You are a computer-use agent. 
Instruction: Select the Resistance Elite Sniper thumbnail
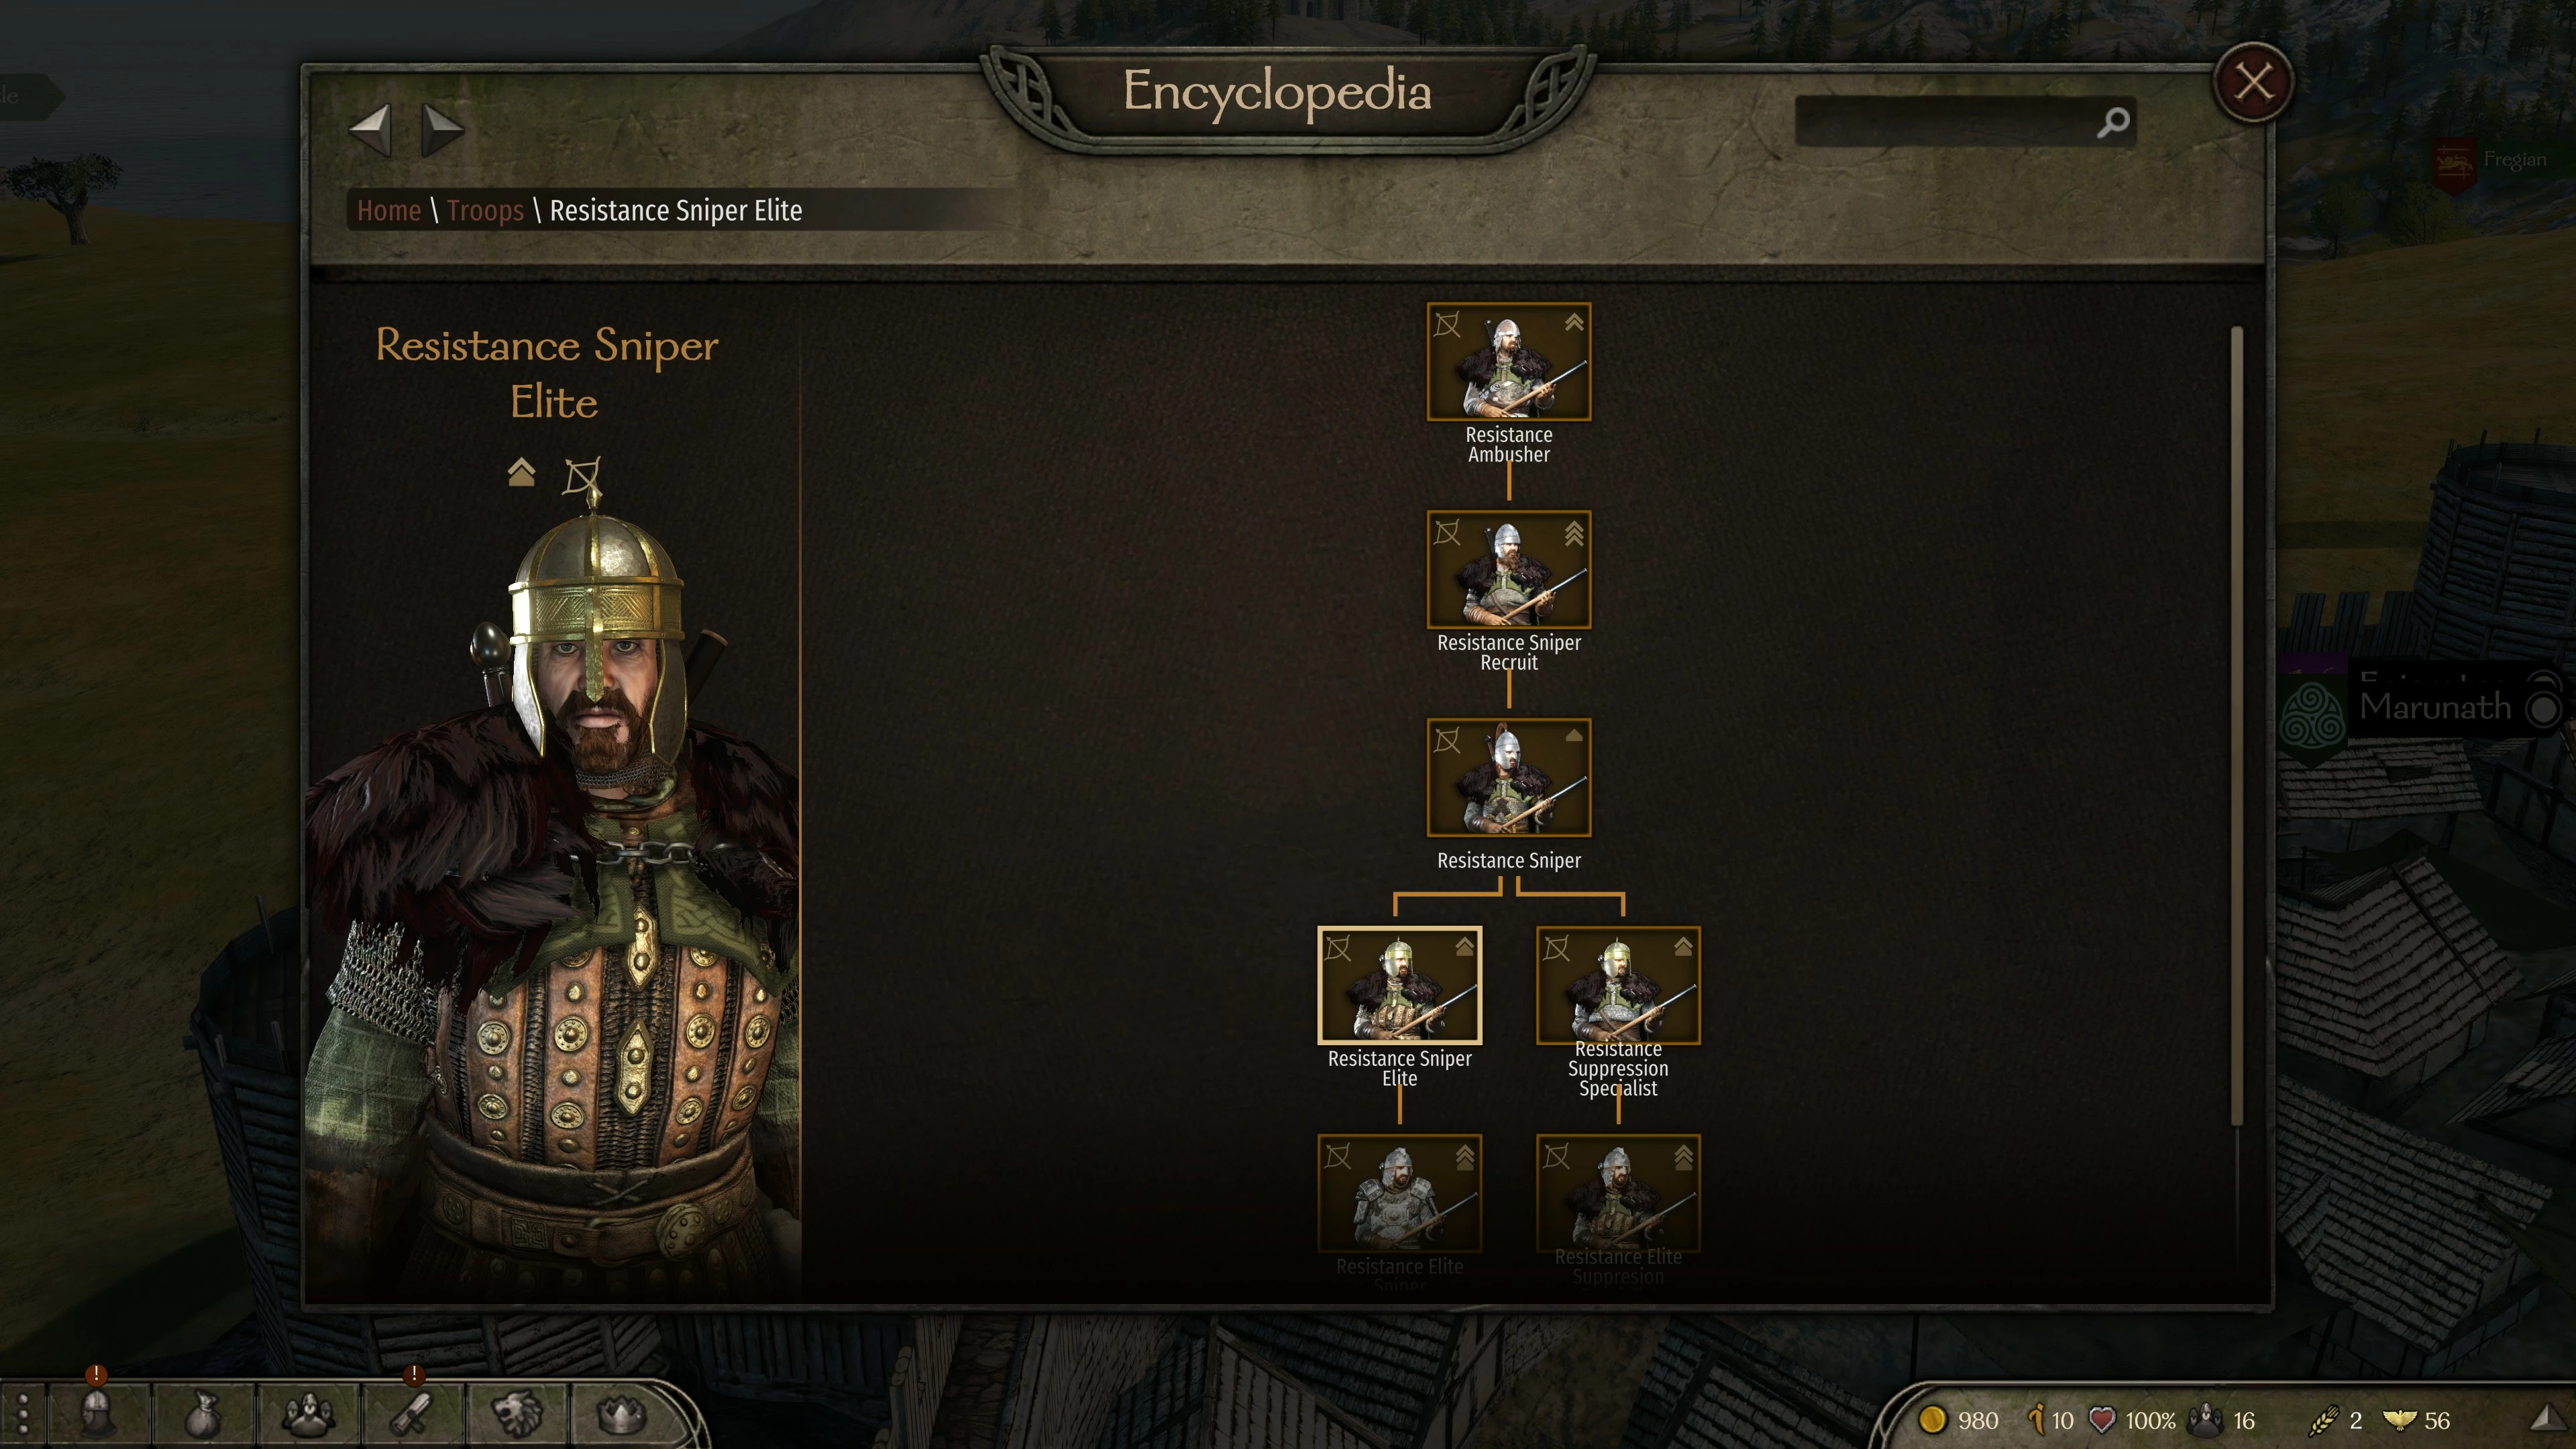[x=1399, y=1193]
